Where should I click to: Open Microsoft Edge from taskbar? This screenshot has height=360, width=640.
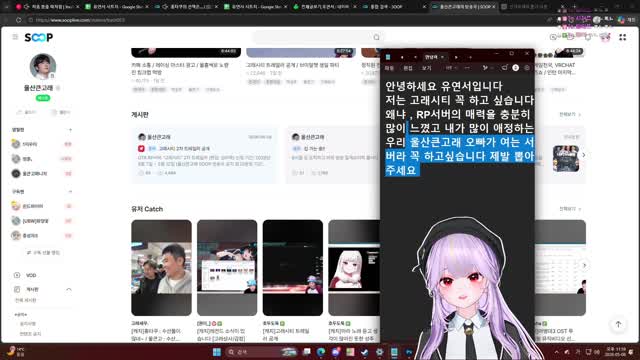point(321,352)
